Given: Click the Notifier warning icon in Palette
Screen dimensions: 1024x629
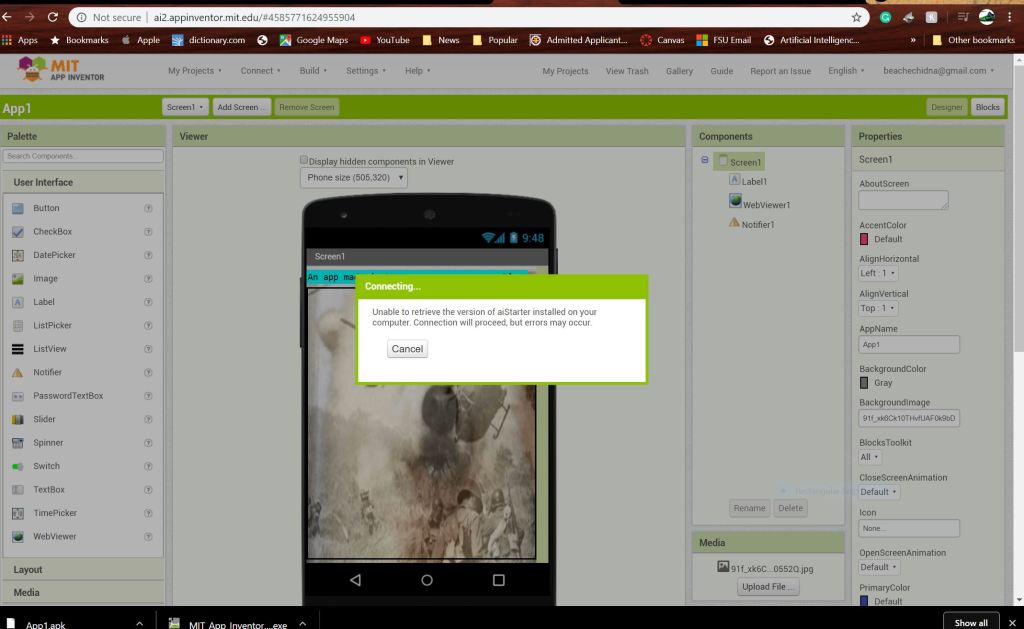Looking at the screenshot, I should coord(17,372).
